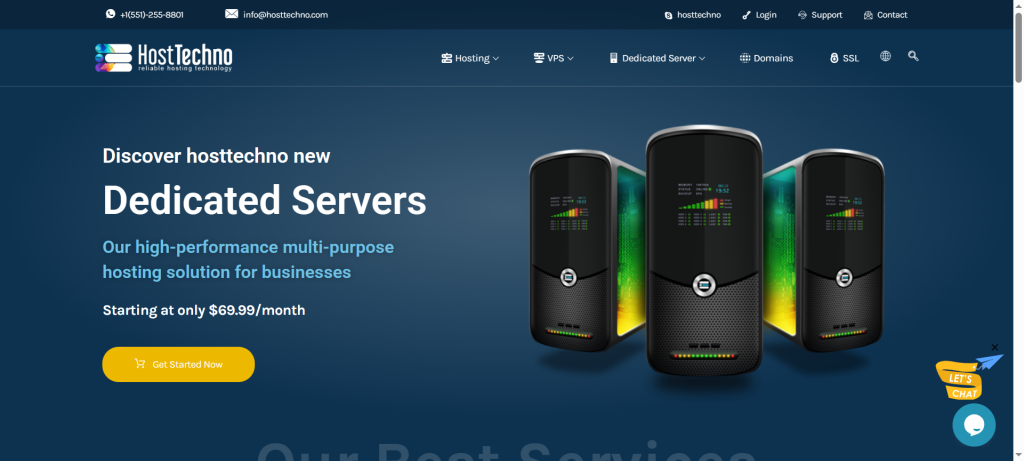Click the Dedicated Server tower icon
Viewport: 1024px width, 461px height.
tap(613, 58)
